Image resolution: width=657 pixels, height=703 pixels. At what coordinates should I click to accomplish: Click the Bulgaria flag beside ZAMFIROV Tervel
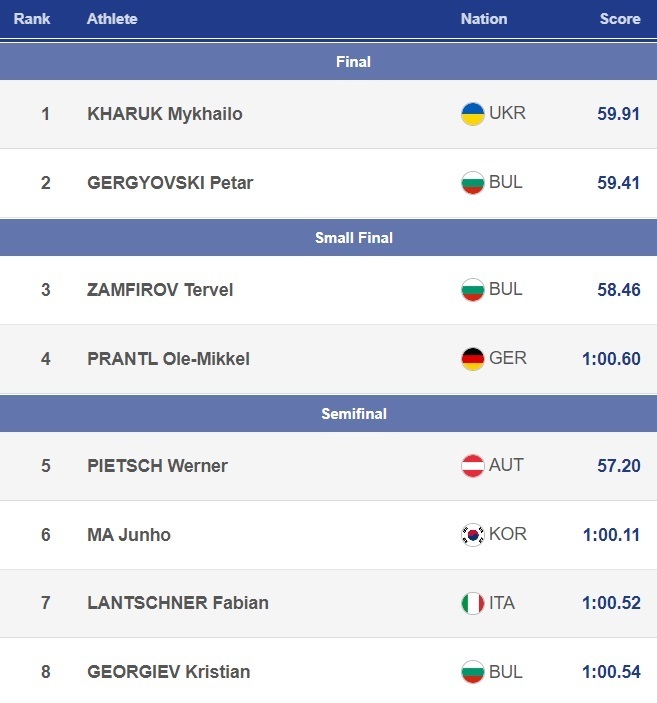point(472,290)
